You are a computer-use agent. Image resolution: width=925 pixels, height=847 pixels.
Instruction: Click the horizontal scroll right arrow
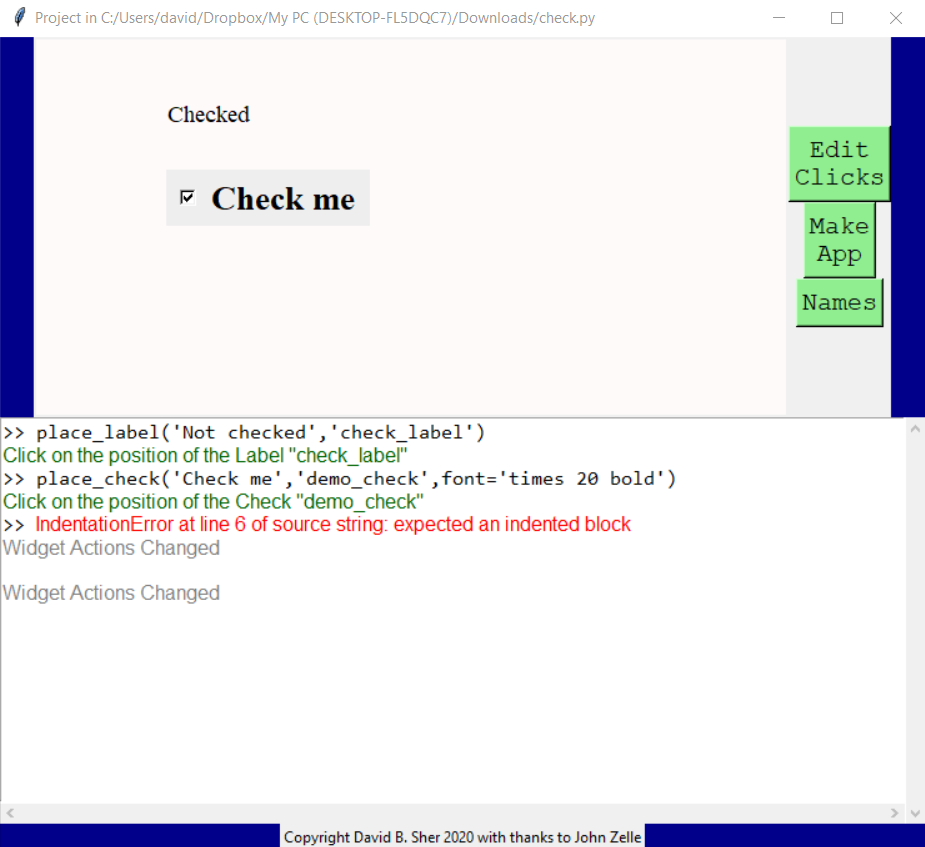click(x=895, y=813)
